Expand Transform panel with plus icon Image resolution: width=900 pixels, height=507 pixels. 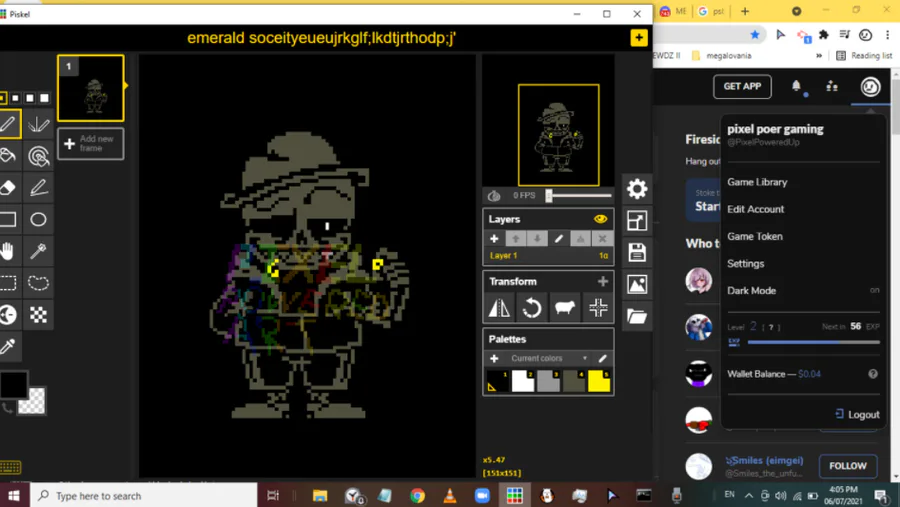pos(603,281)
